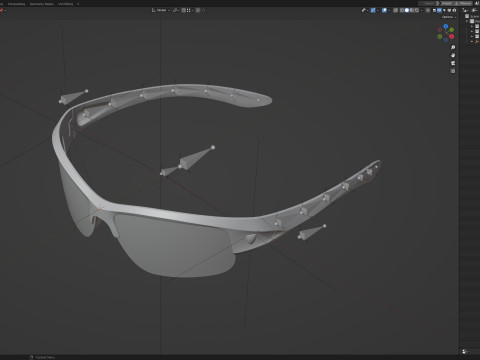The image size is (480, 360).
Task: Click the Manual button in top bar
Action: coord(464,3)
